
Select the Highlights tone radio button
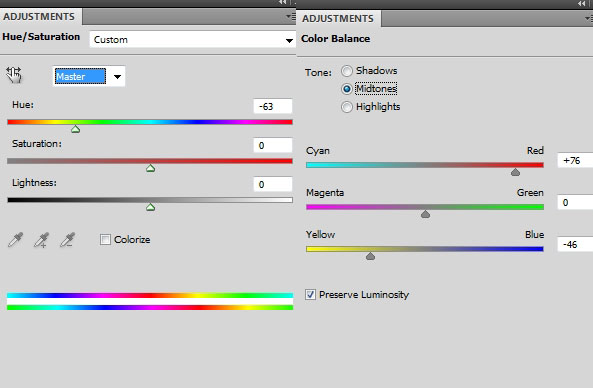(x=346, y=107)
